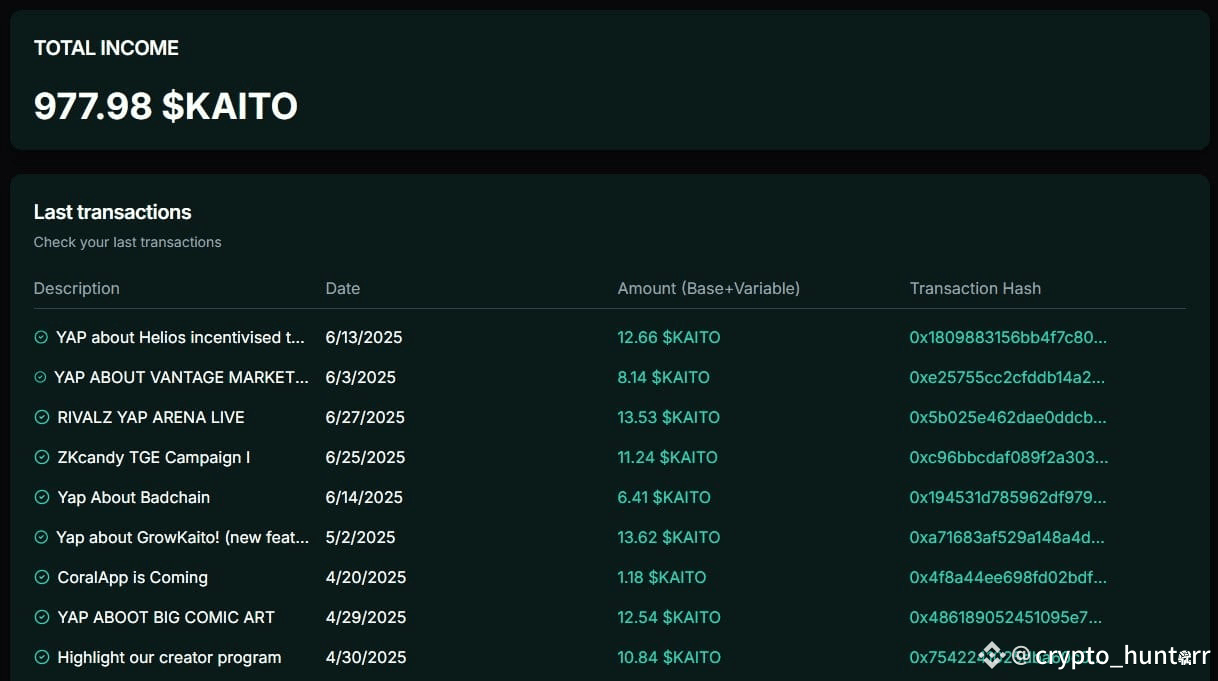Click the 977.98 $KAITO total income value
This screenshot has height=681, width=1218.
point(166,106)
